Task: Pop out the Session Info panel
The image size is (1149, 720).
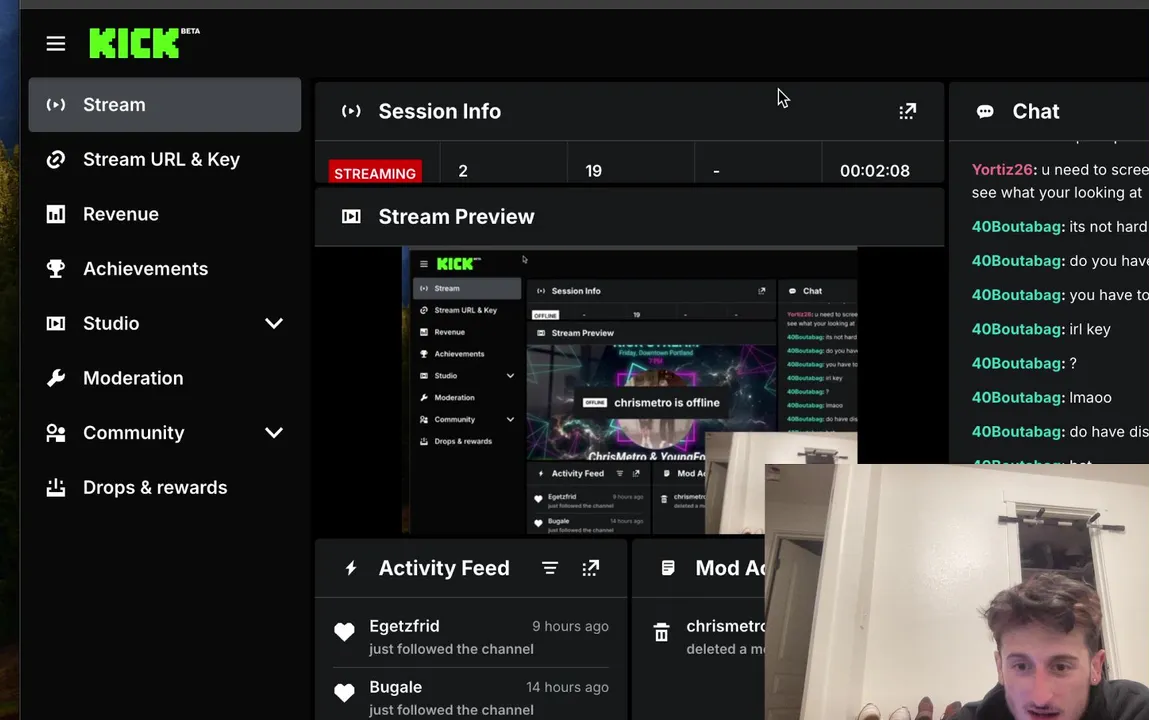Action: click(908, 111)
